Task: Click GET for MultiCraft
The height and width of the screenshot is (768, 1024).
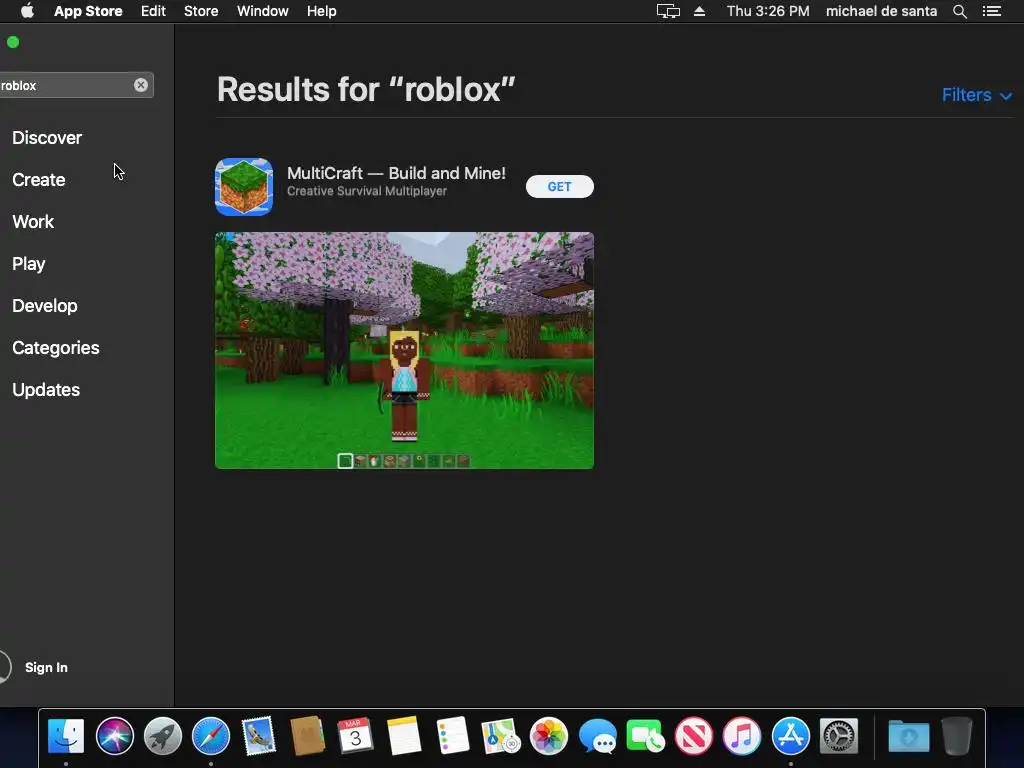Action: [x=560, y=187]
